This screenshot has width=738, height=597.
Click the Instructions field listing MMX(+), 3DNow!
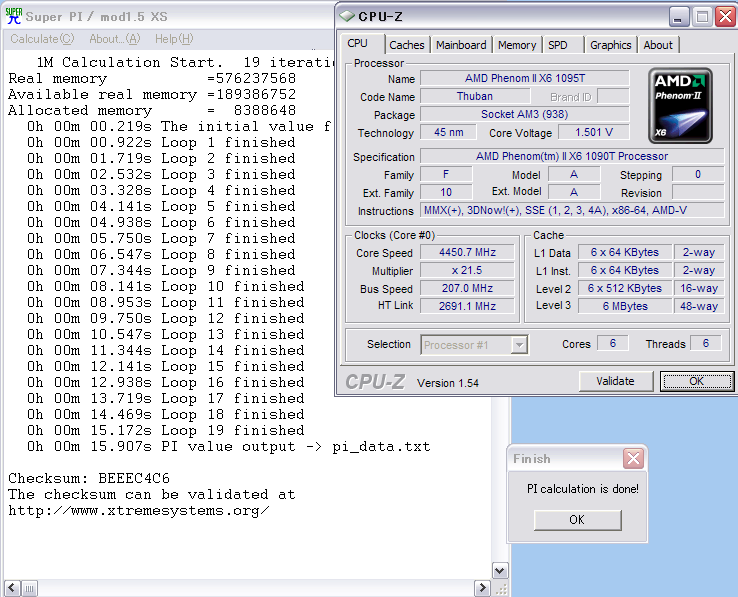(x=572, y=210)
